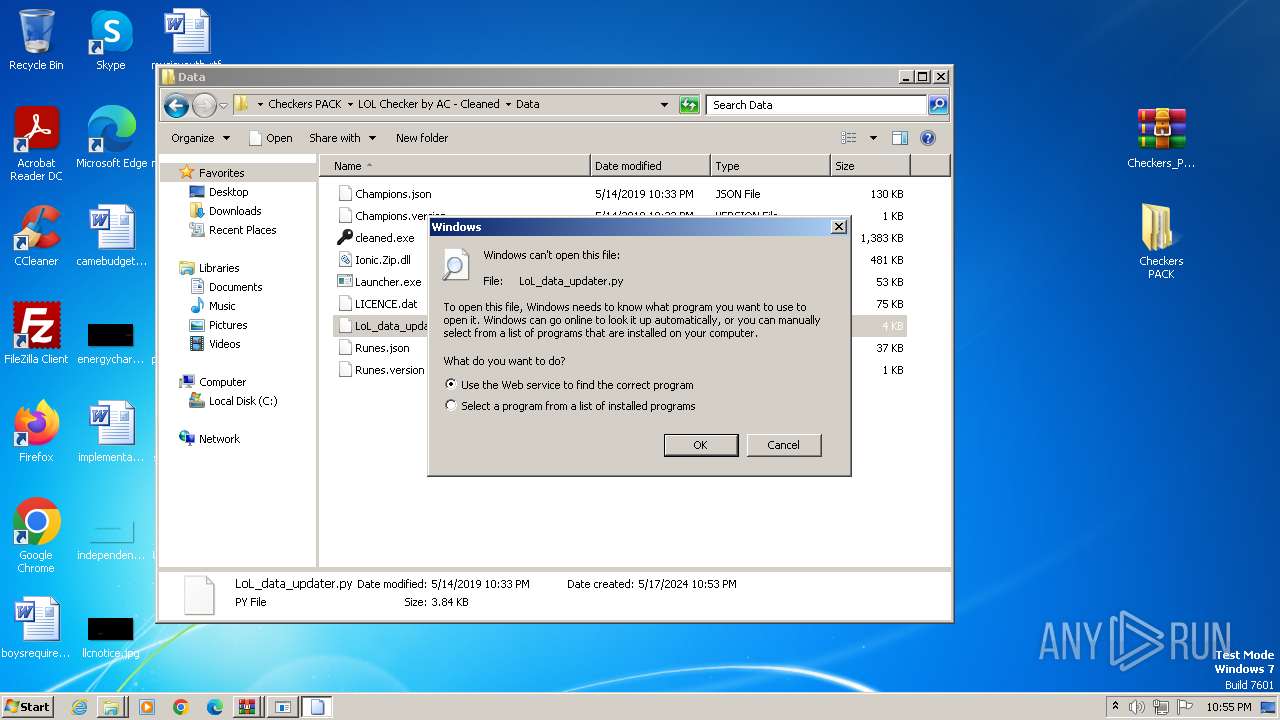The height and width of the screenshot is (720, 1280).
Task: Open the Recycle Bin desktop icon
Action: pyautogui.click(x=36, y=40)
